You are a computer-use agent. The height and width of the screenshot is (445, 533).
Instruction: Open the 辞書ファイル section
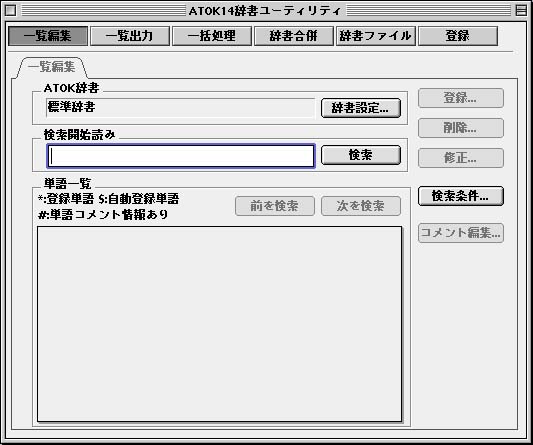[x=376, y=36]
